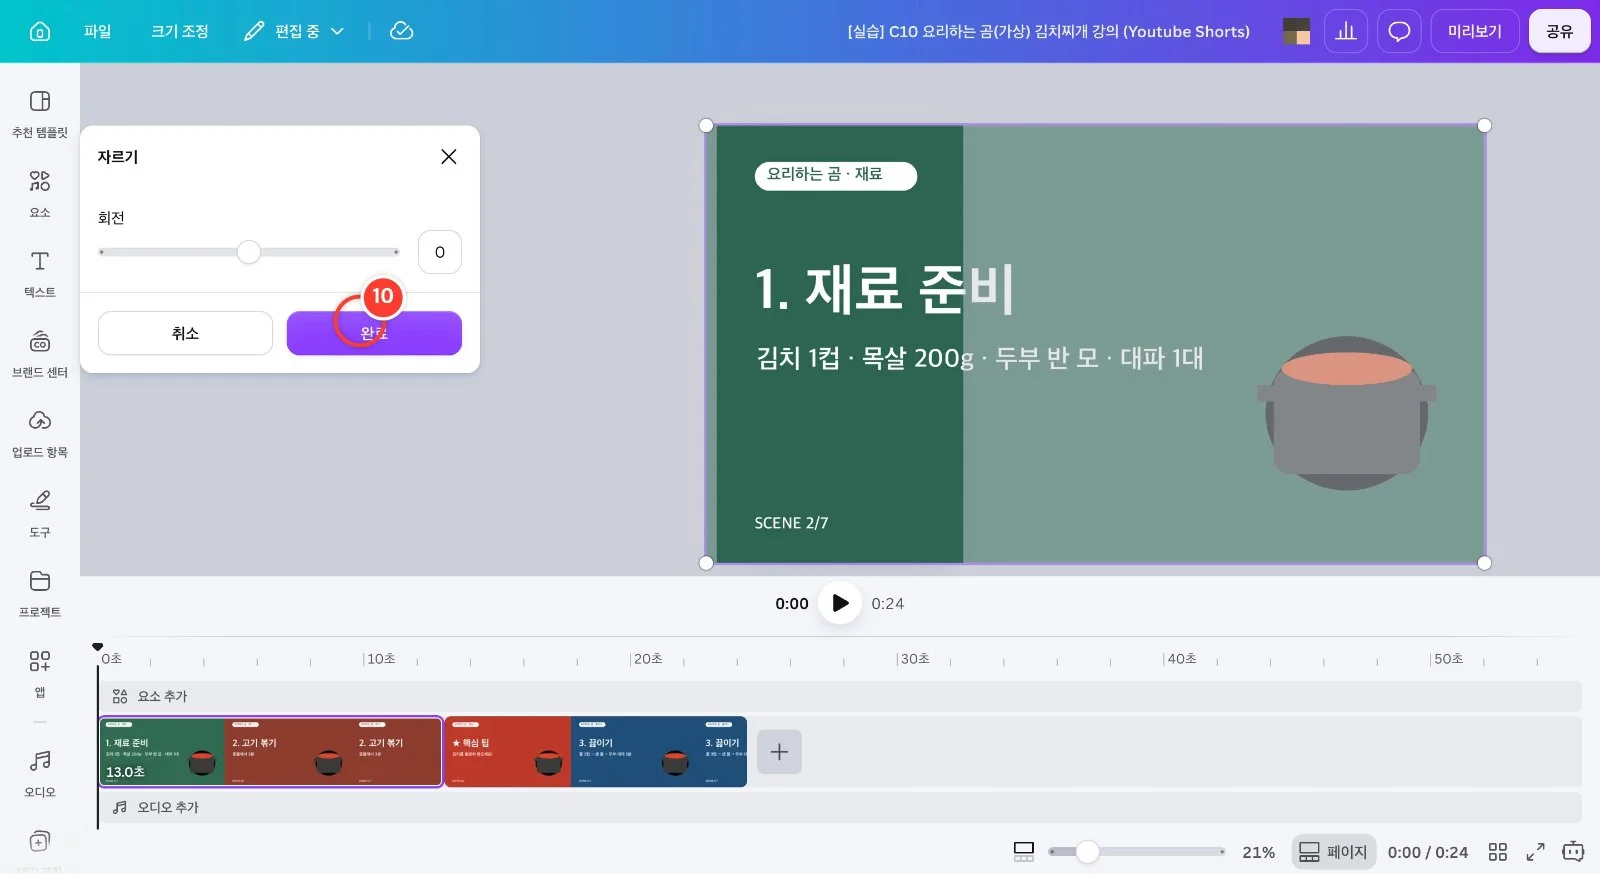Open the 프로젝트 folder panel
This screenshot has width=1600, height=874.
point(40,594)
